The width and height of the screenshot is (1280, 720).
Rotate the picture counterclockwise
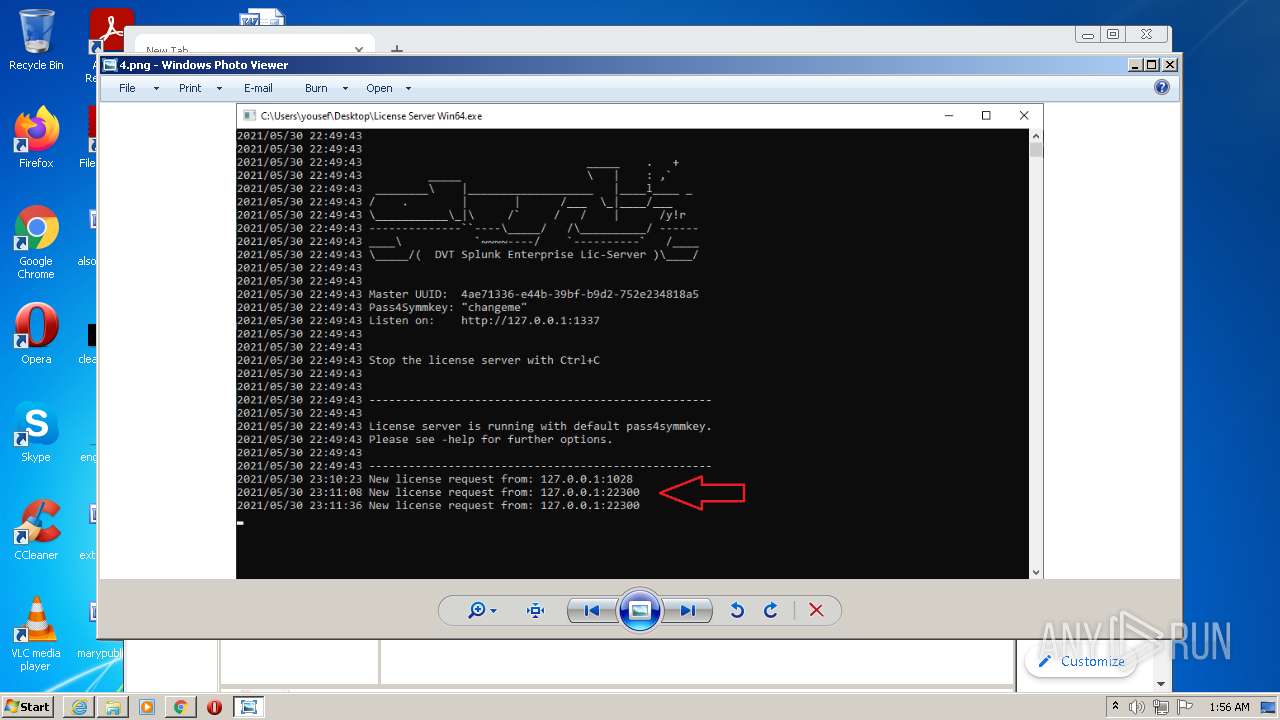pos(737,610)
